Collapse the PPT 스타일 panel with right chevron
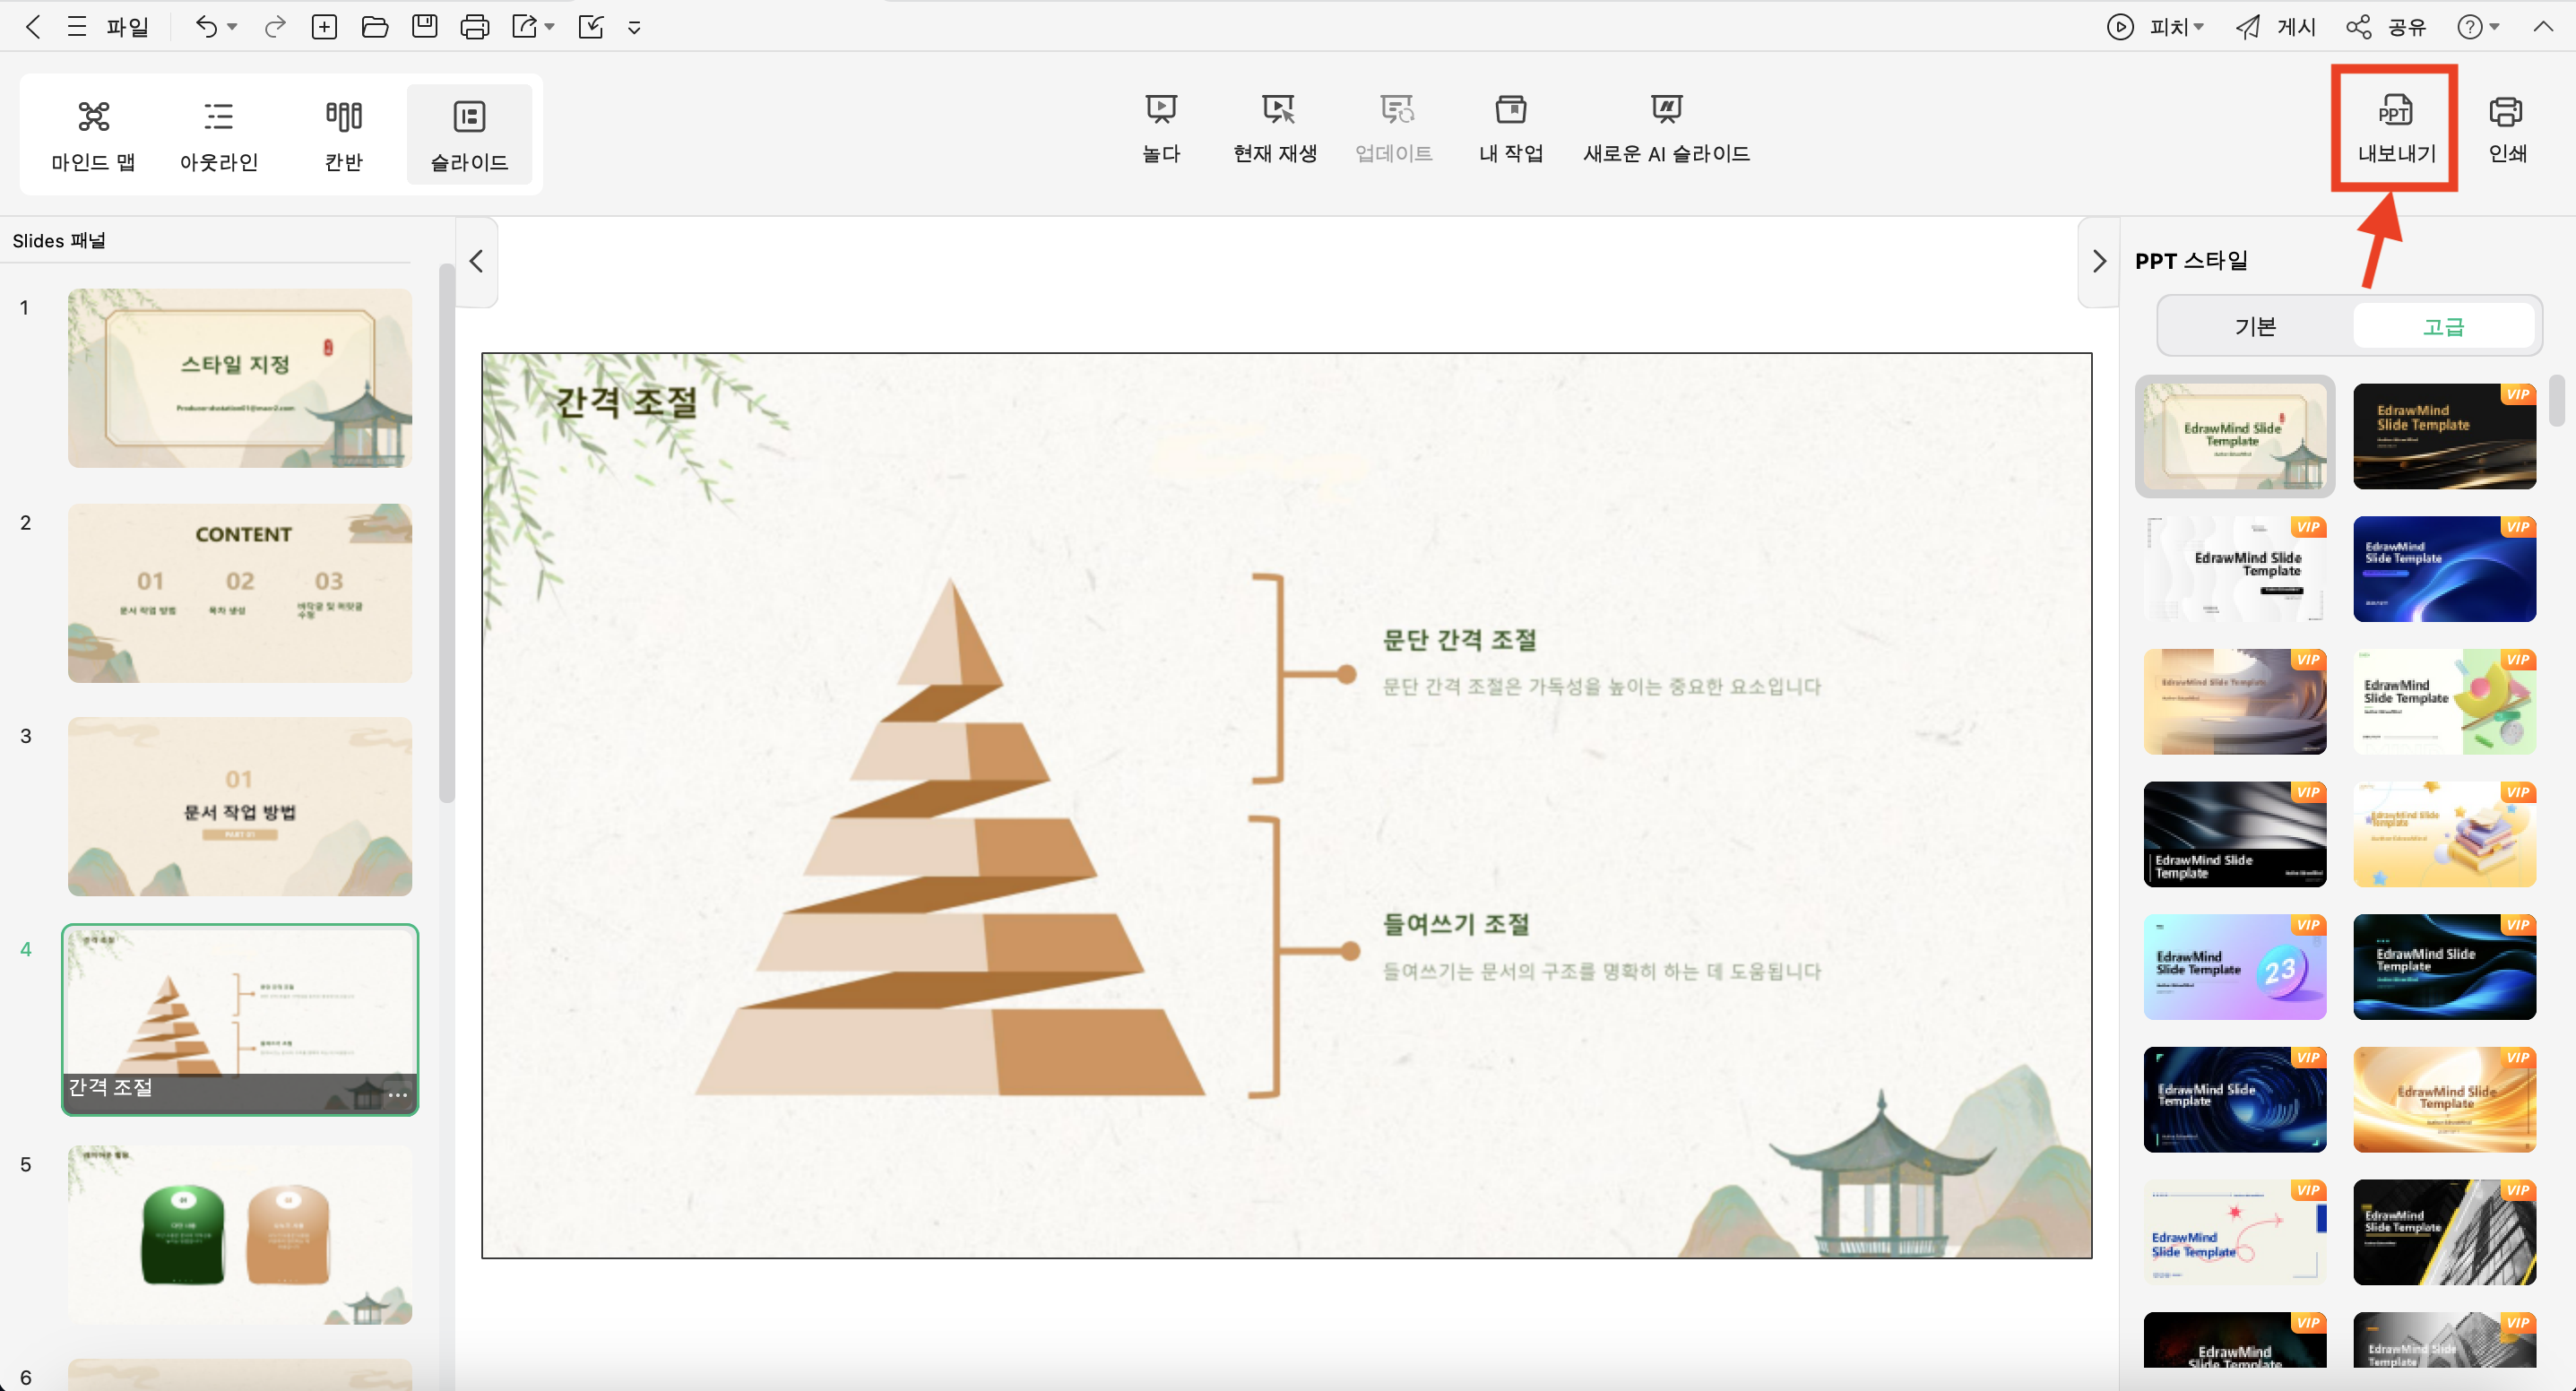 click(2098, 261)
